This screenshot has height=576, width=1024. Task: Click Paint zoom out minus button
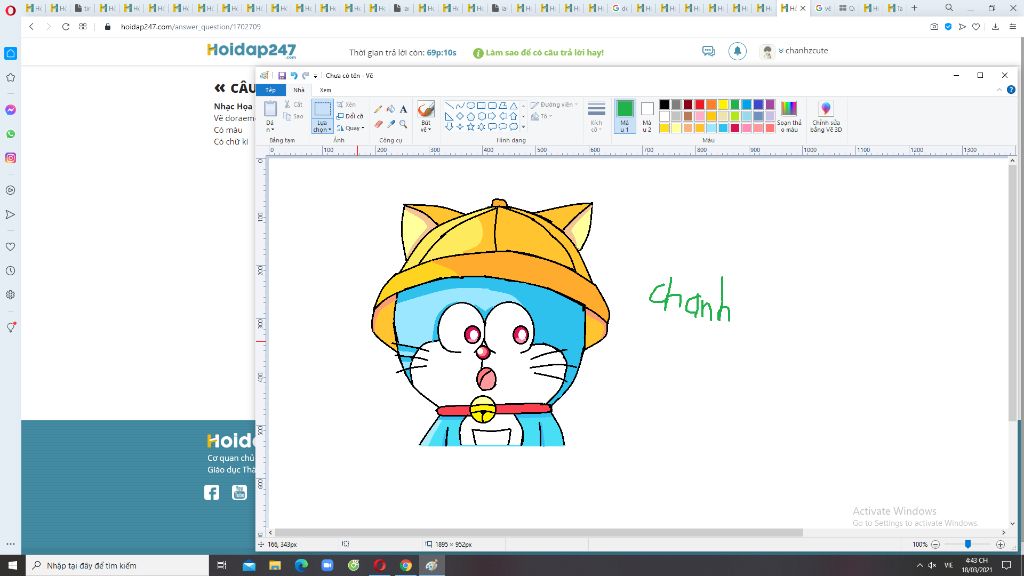935,544
